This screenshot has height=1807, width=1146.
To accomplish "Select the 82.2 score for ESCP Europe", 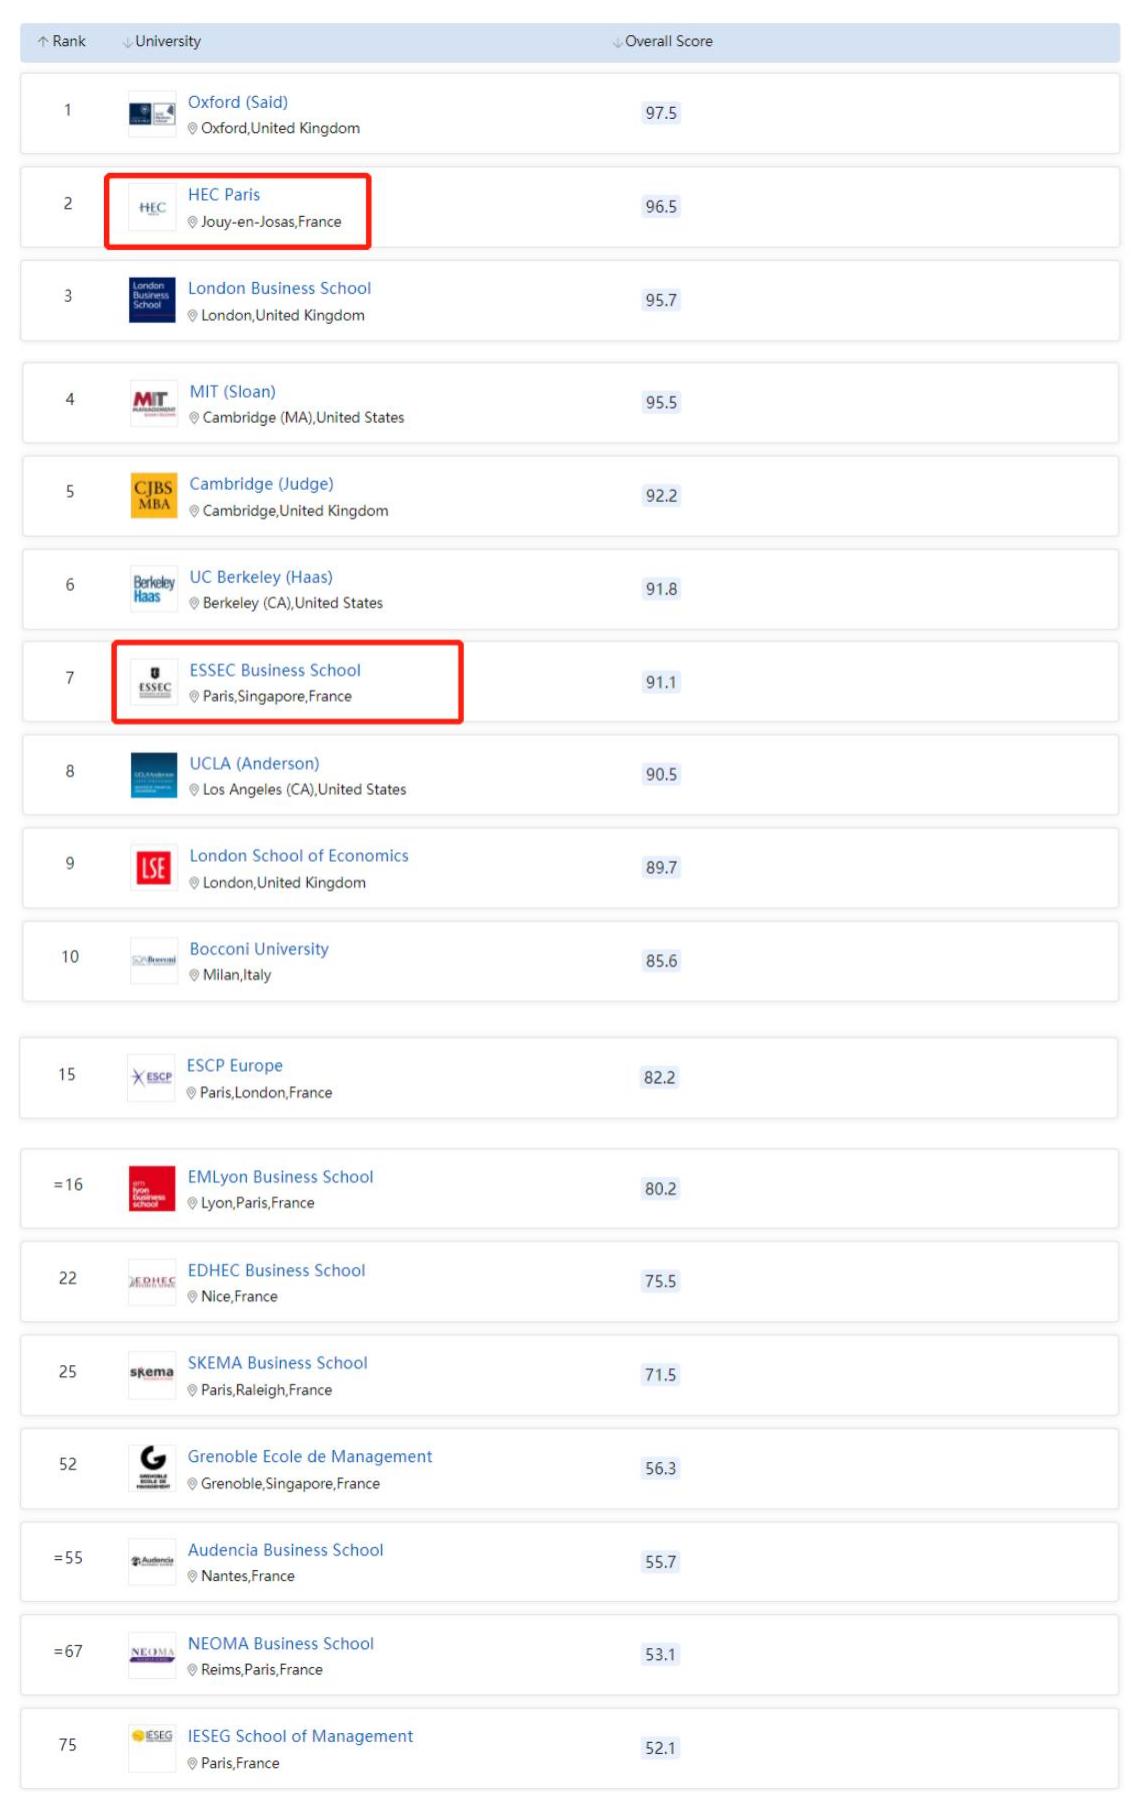I will 660,1078.
